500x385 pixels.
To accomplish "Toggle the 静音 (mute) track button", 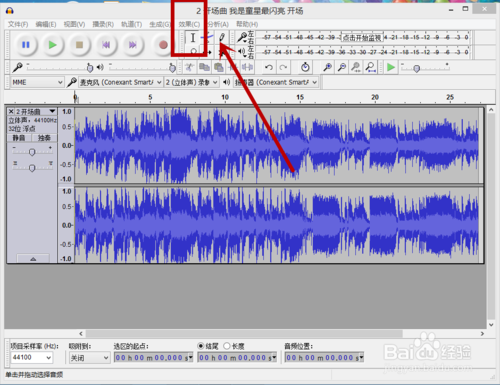I will (19, 138).
